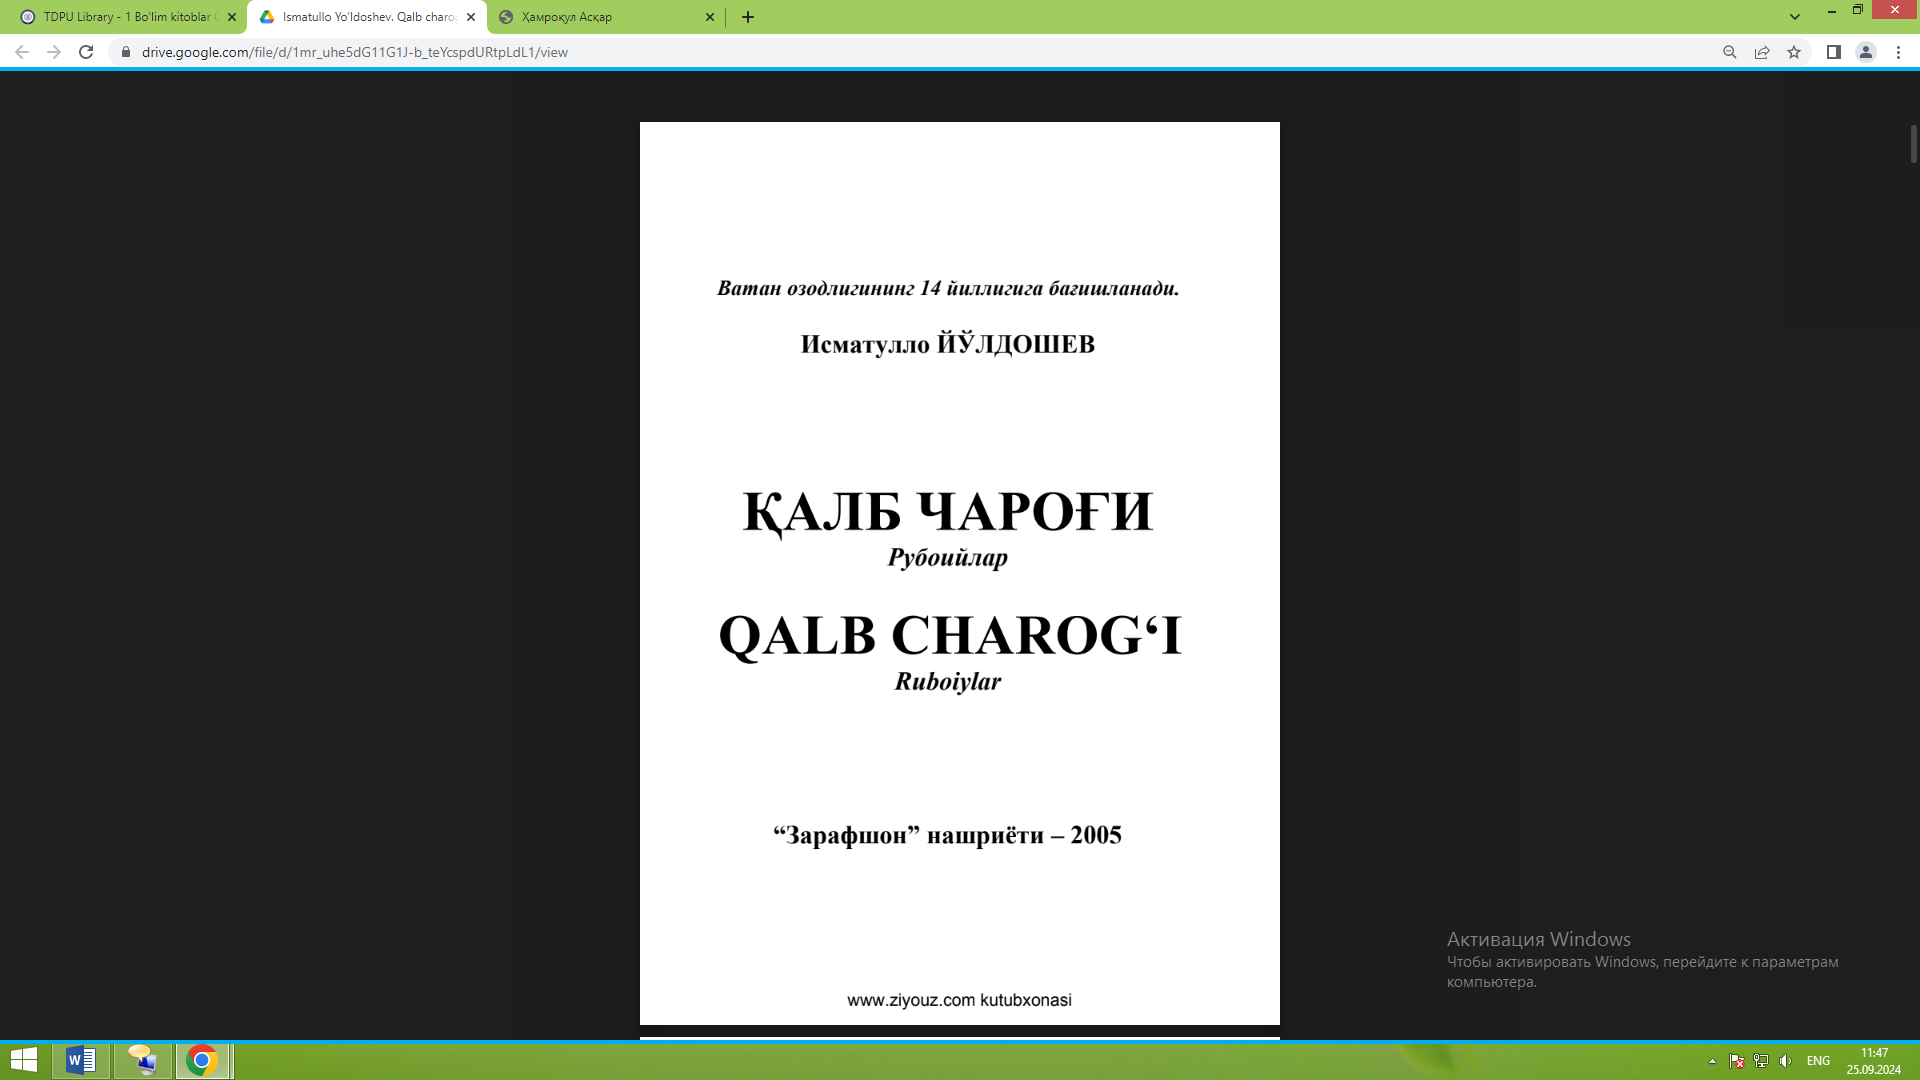Viewport: 1920px width, 1080px height.
Task: Open the Chrome profile avatar icon
Action: (x=1866, y=52)
